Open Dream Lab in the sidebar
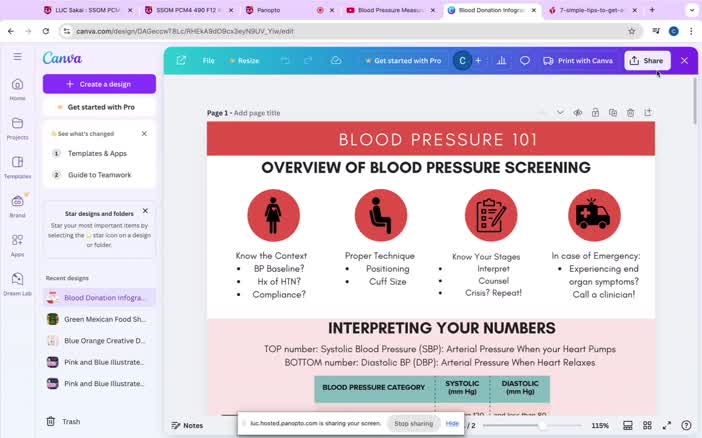This screenshot has width=702, height=438. tap(17, 284)
